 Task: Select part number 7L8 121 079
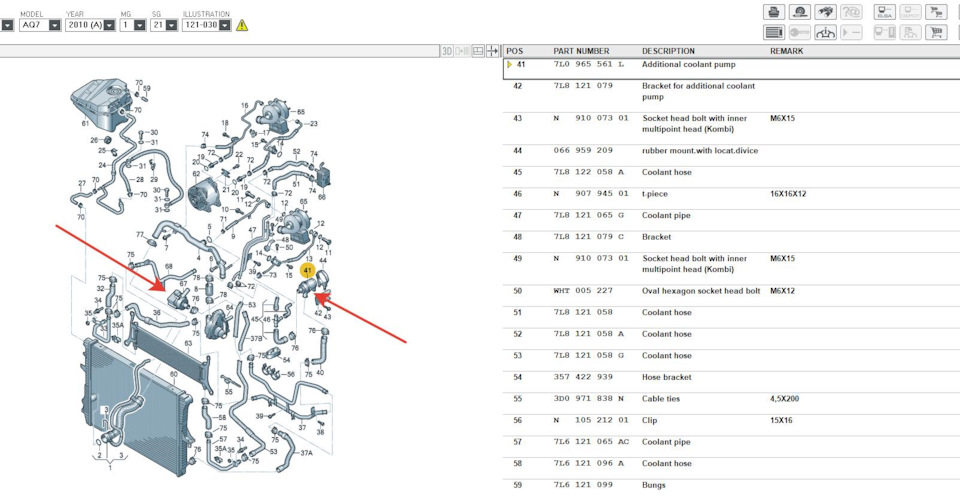pos(584,86)
